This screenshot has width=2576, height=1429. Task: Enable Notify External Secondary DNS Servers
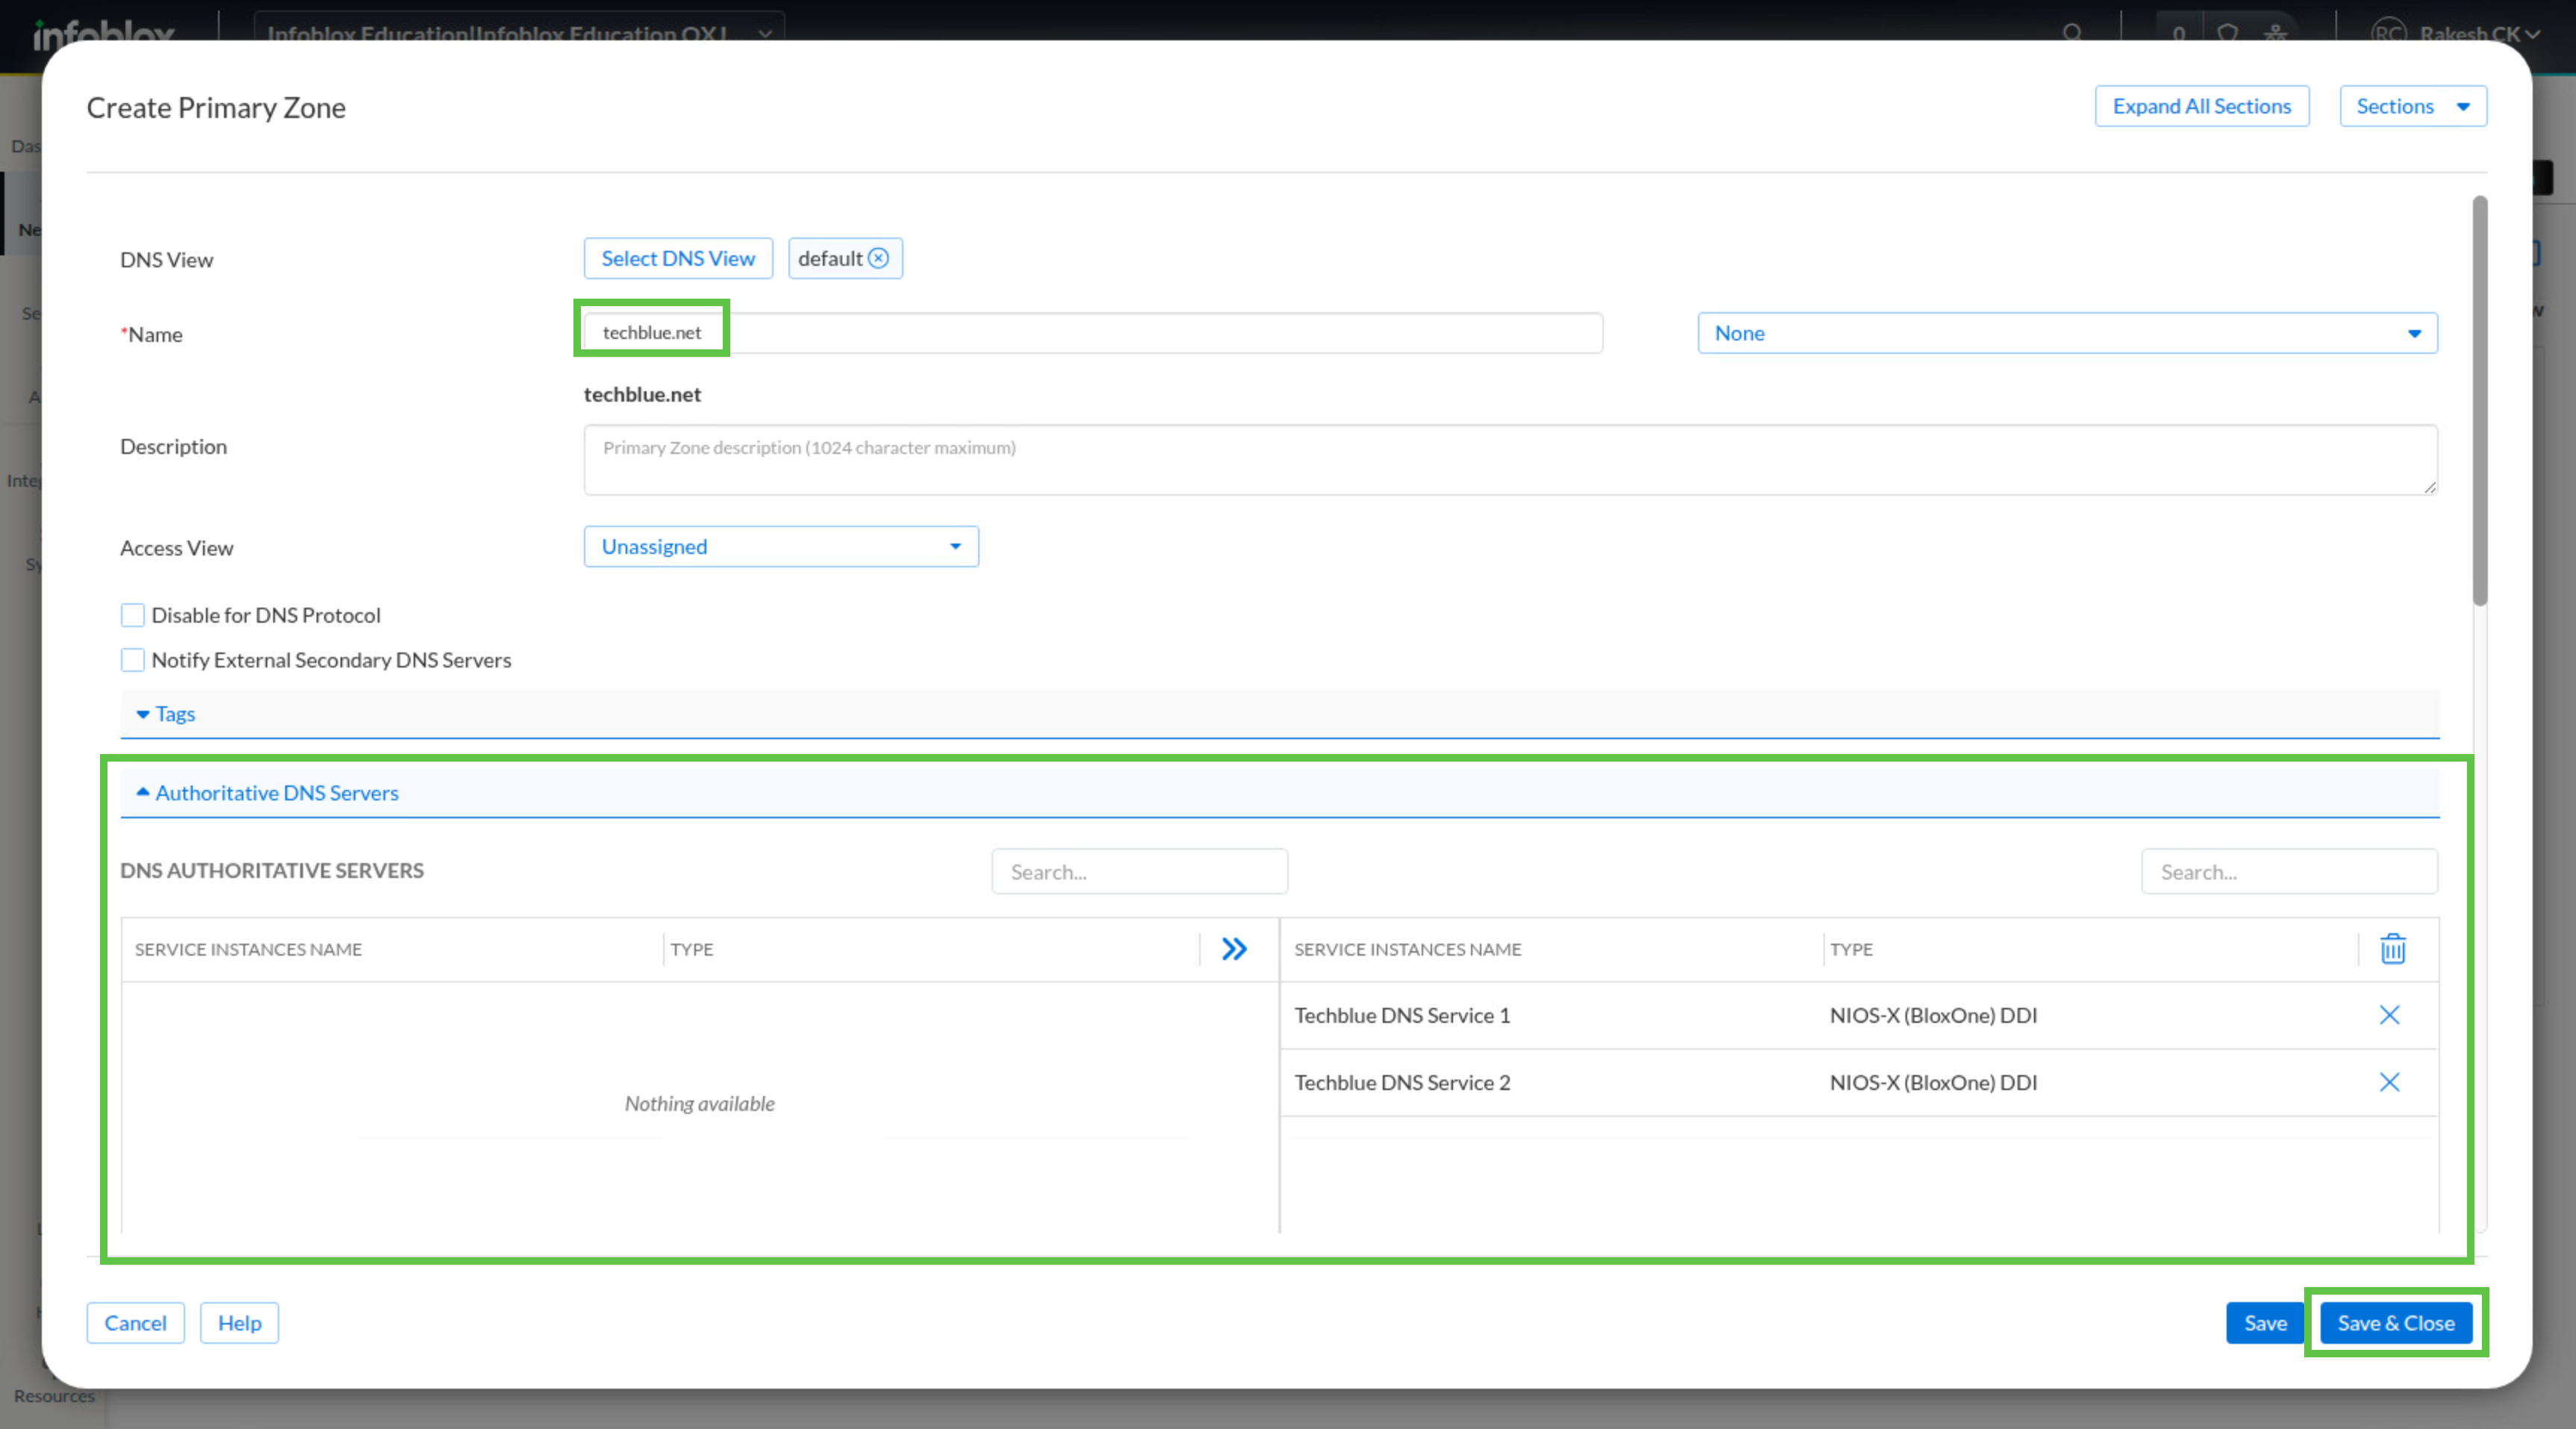pyautogui.click(x=132, y=660)
